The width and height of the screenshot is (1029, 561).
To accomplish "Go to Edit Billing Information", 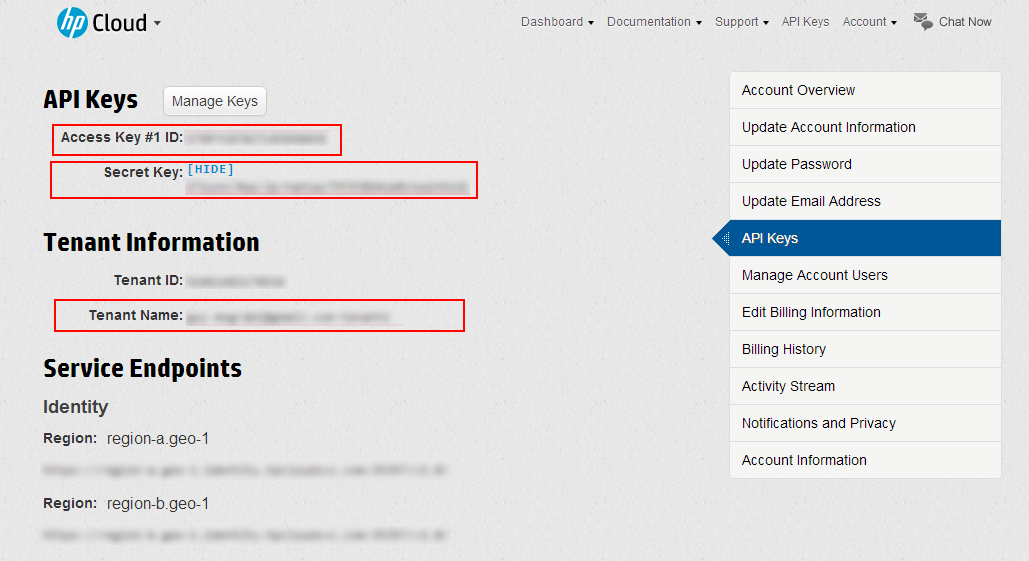I will pyautogui.click(x=811, y=312).
